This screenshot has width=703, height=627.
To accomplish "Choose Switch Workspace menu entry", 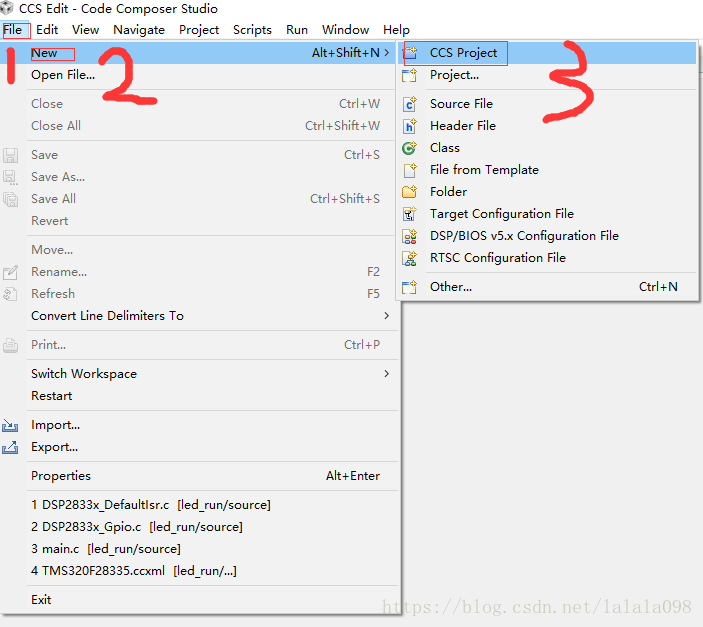I will [197, 374].
